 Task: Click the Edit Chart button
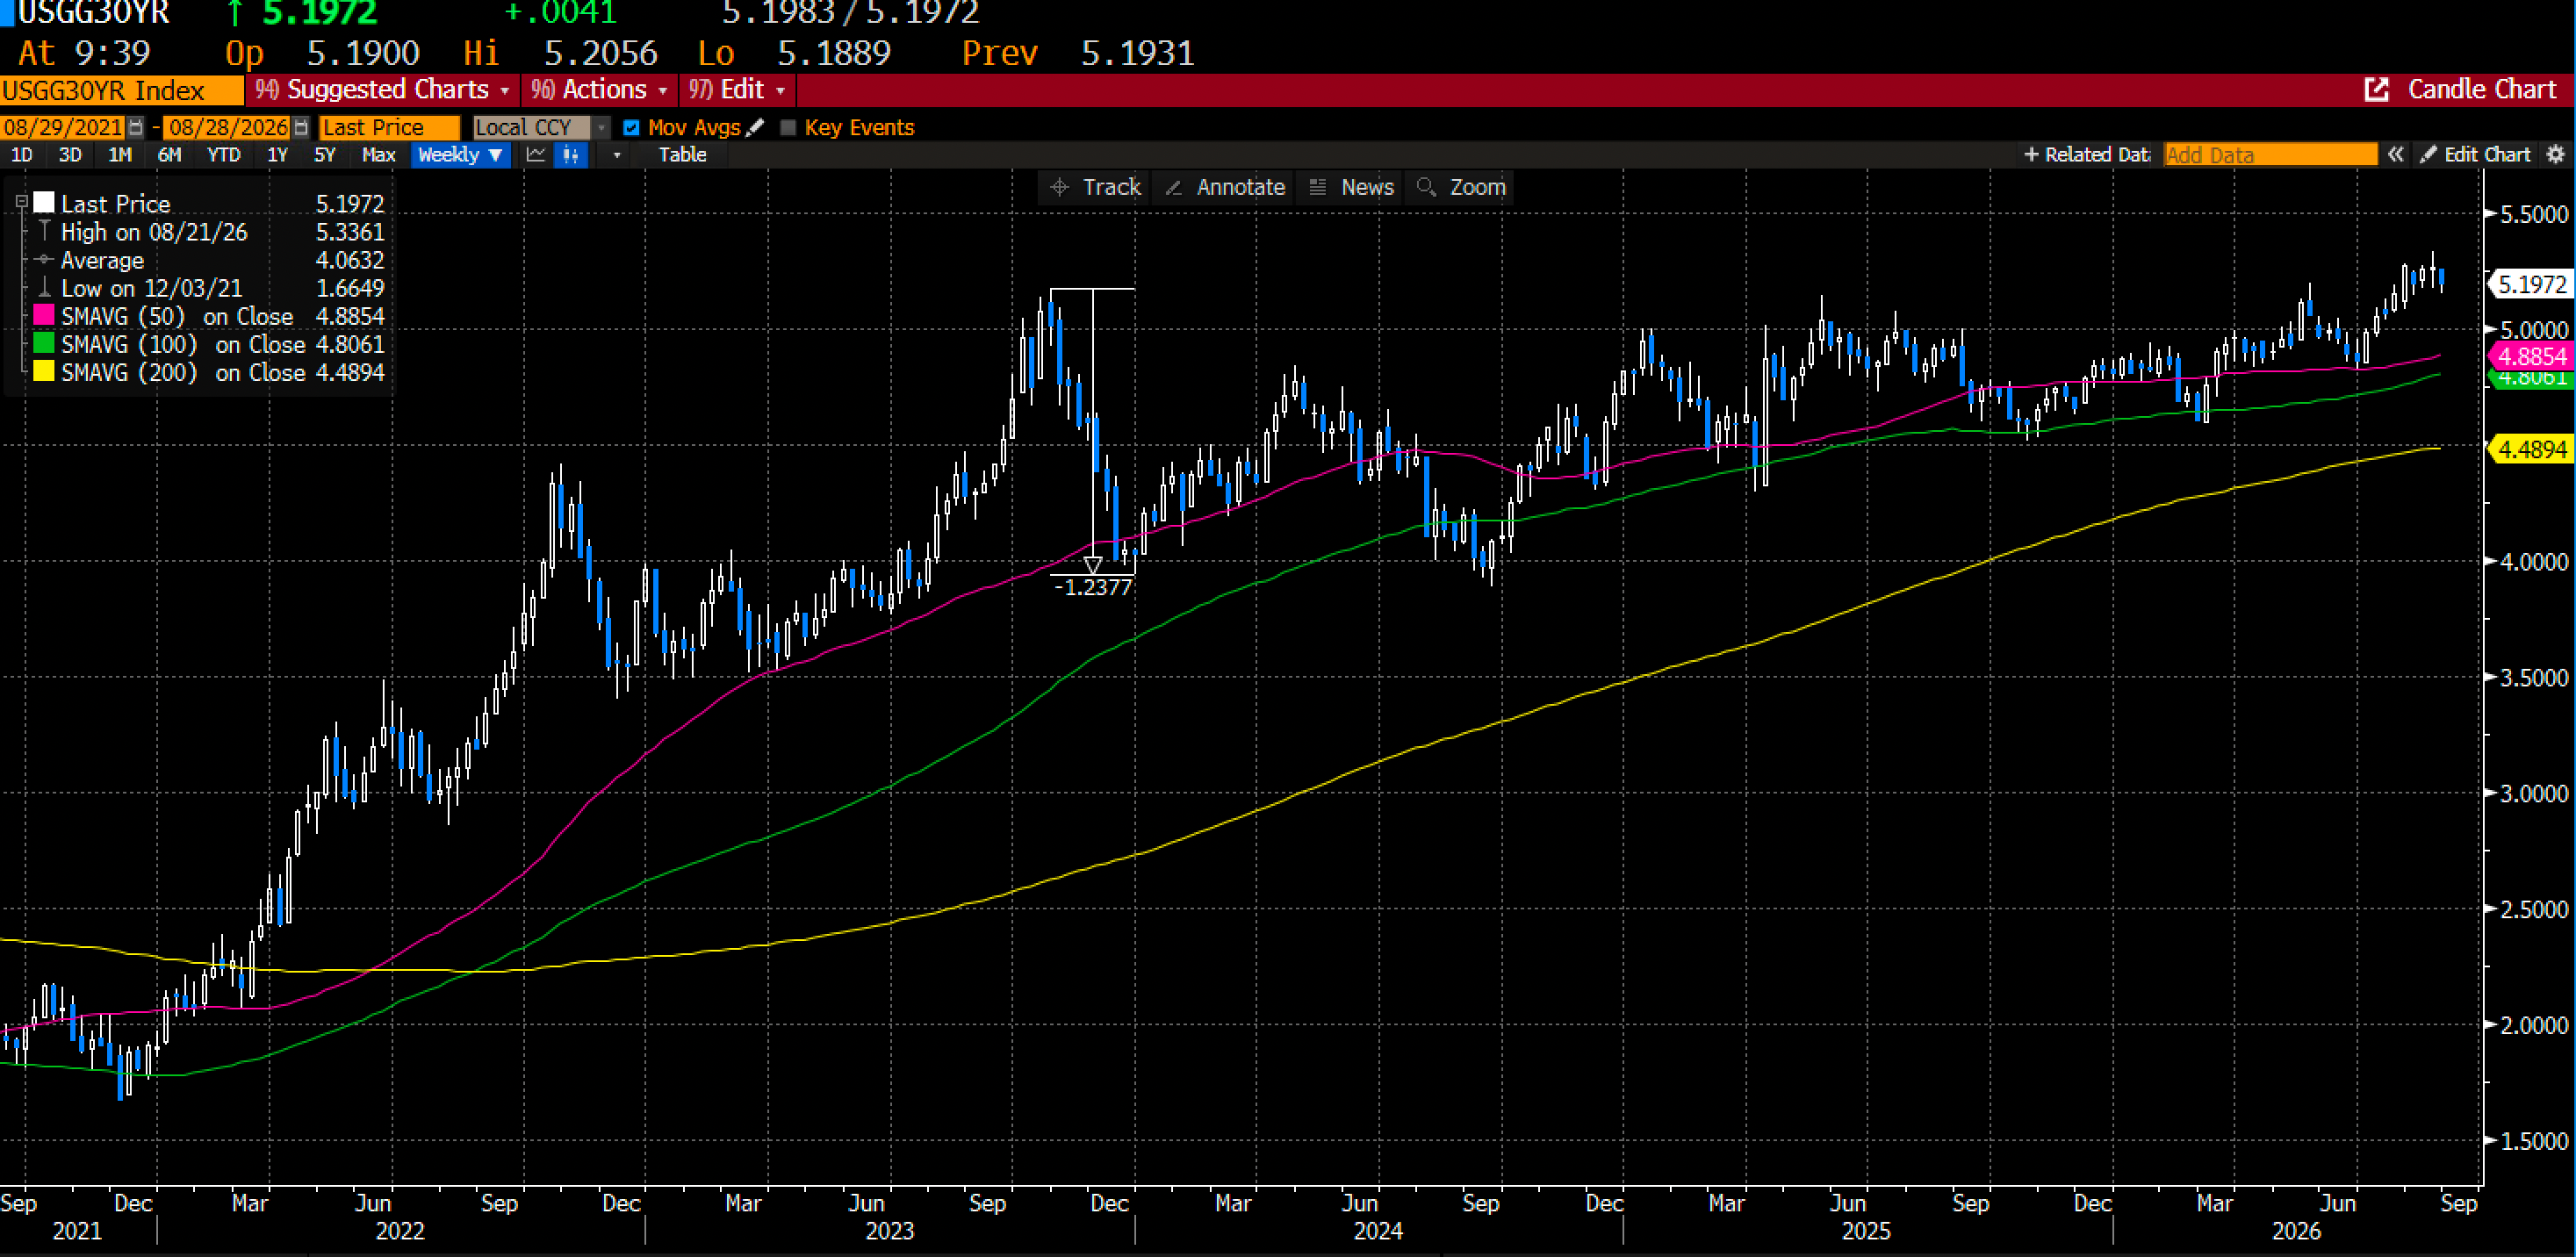pos(2476,154)
